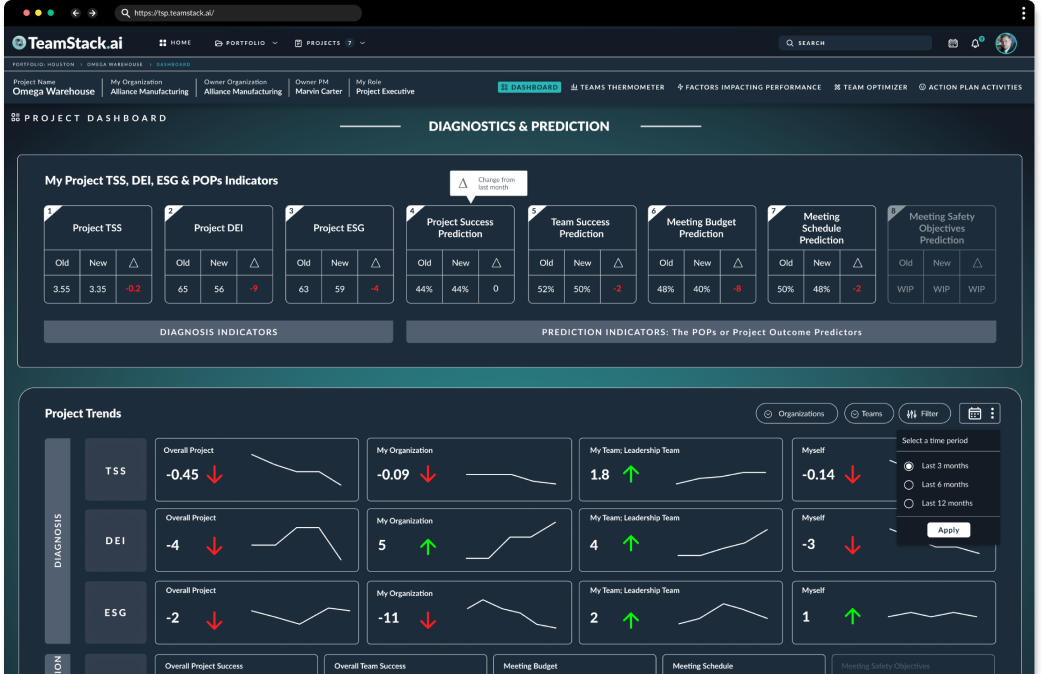Viewport: 1043px width, 674px height.
Task: Click the Diagnosis Indicators bar
Action: pyautogui.click(x=217, y=331)
